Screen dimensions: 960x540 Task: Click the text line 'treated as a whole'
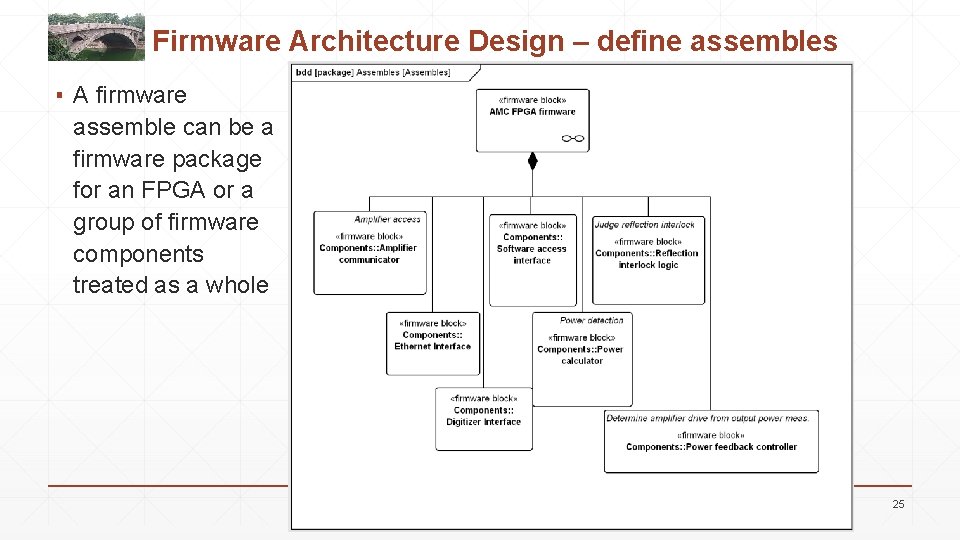(x=171, y=285)
